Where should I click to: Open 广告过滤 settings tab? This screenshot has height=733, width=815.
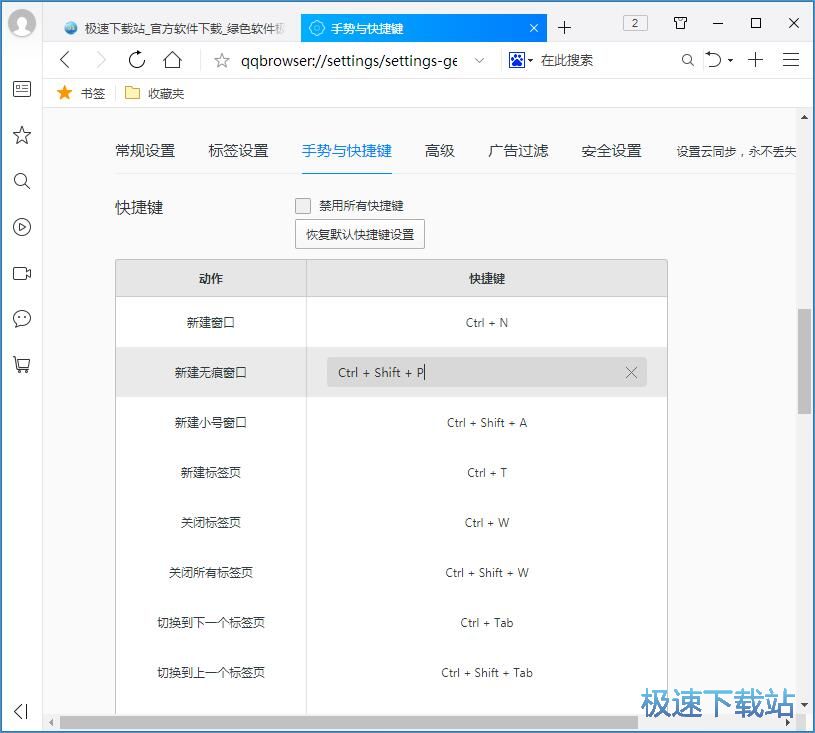[x=518, y=151]
